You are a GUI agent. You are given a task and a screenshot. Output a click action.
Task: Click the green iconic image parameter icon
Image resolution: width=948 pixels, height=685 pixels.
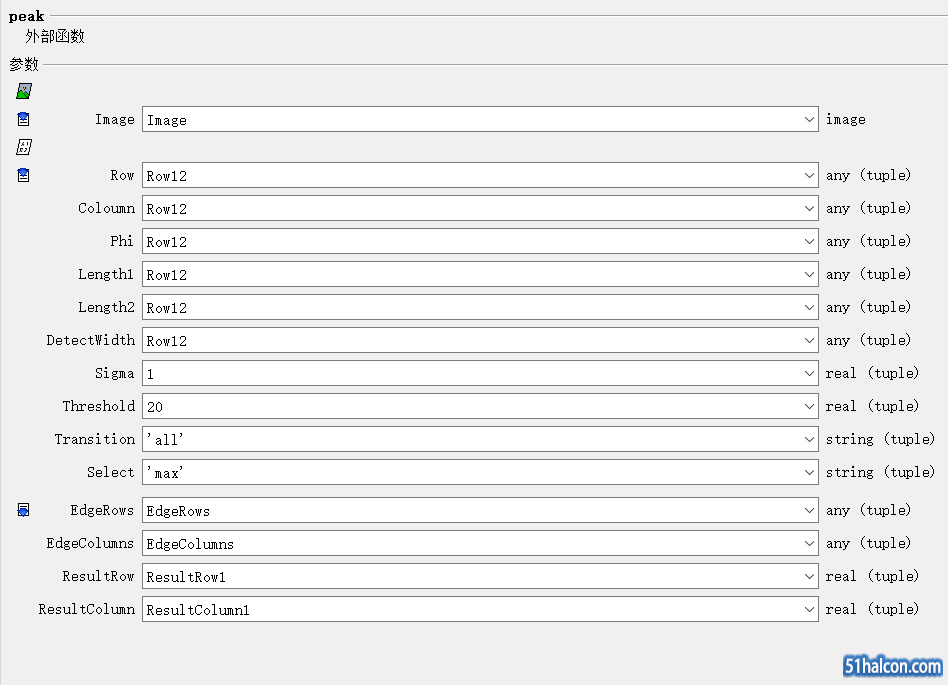click(24, 91)
